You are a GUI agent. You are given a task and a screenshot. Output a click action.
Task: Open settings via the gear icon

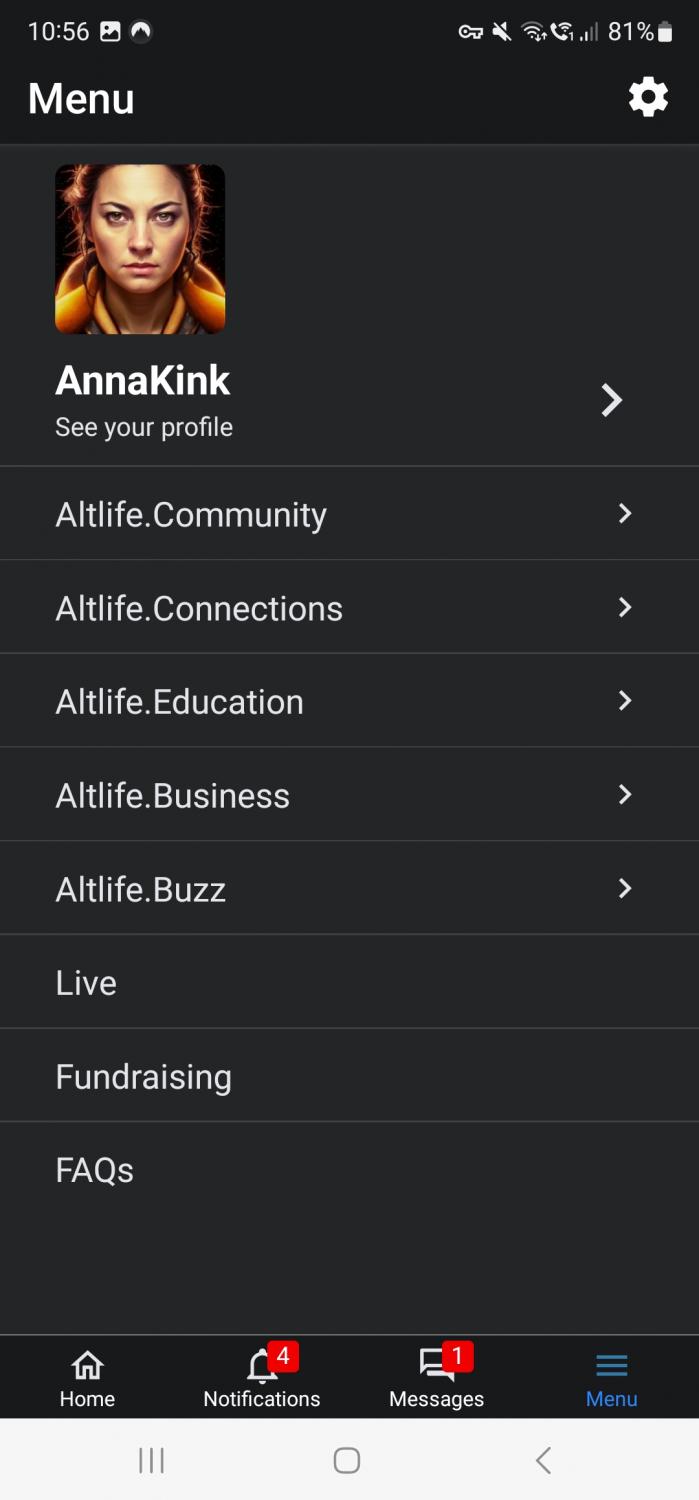pyautogui.click(x=648, y=98)
